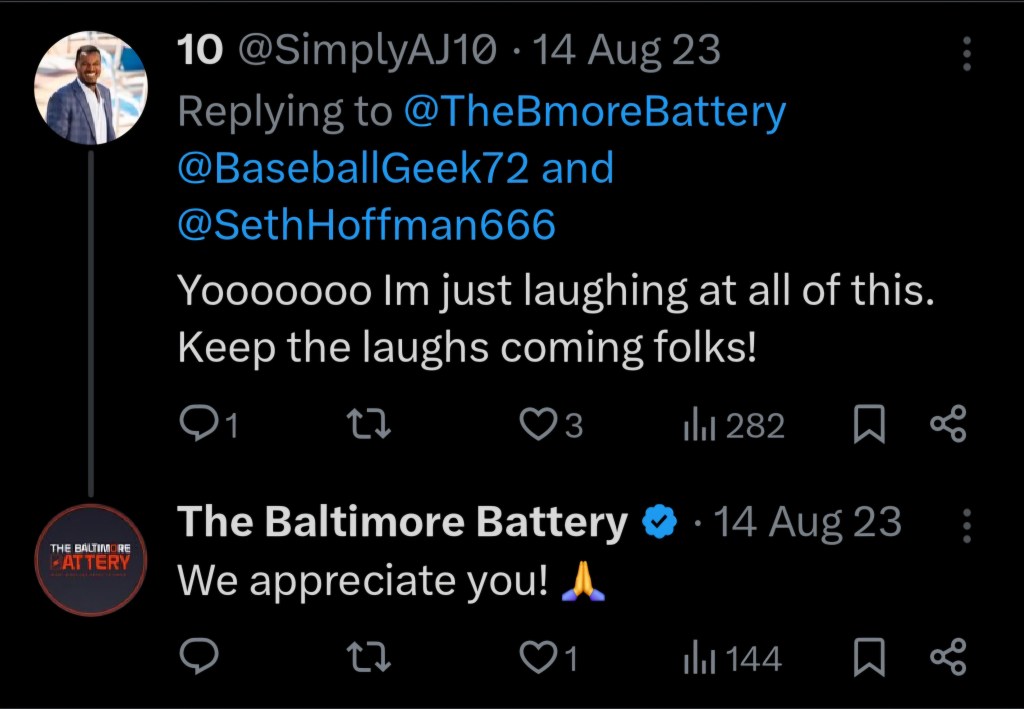Open more options on Baltimore Battery tweet
The width and height of the screenshot is (1024, 709).
coord(967,524)
